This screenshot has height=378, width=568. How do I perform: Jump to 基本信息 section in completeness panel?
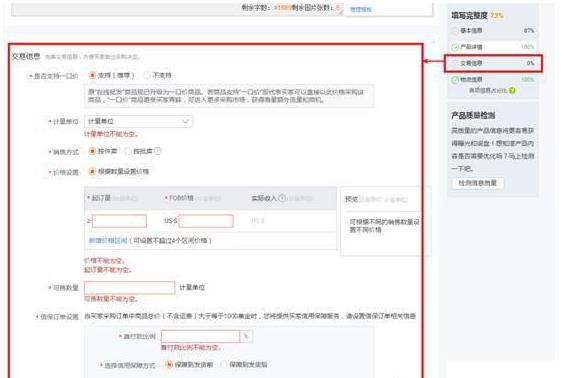click(x=493, y=31)
